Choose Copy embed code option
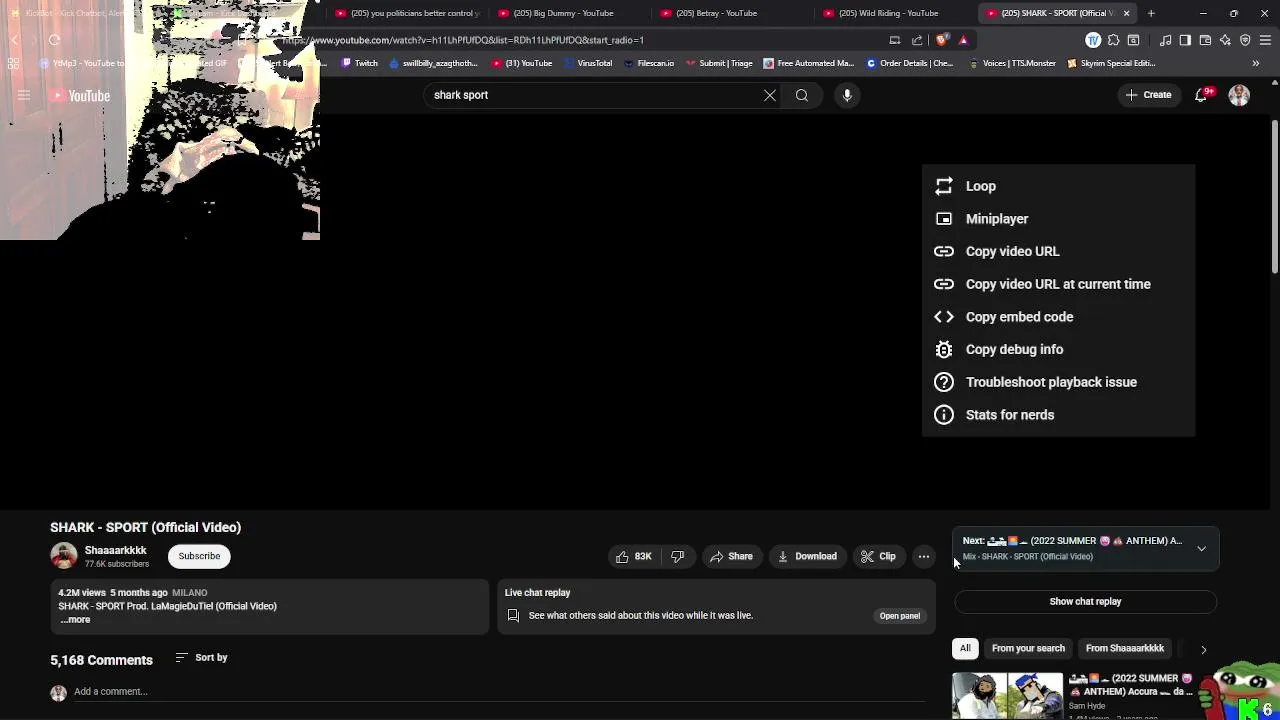The image size is (1280, 720). click(x=1058, y=317)
